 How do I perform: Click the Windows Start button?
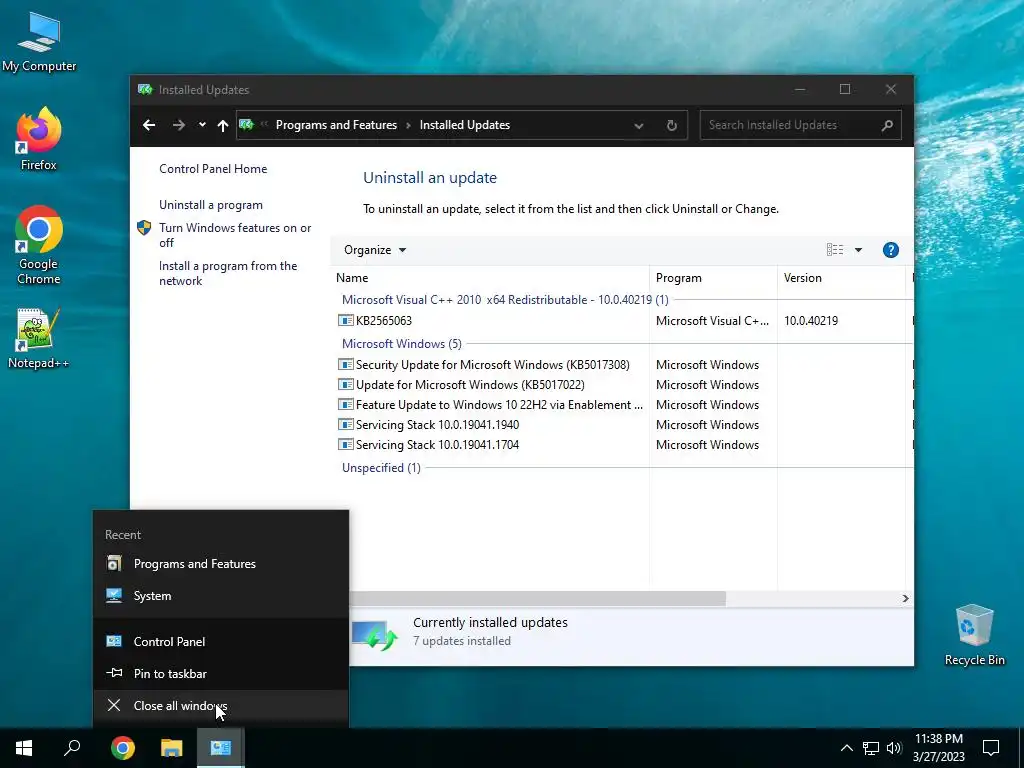(x=24, y=748)
